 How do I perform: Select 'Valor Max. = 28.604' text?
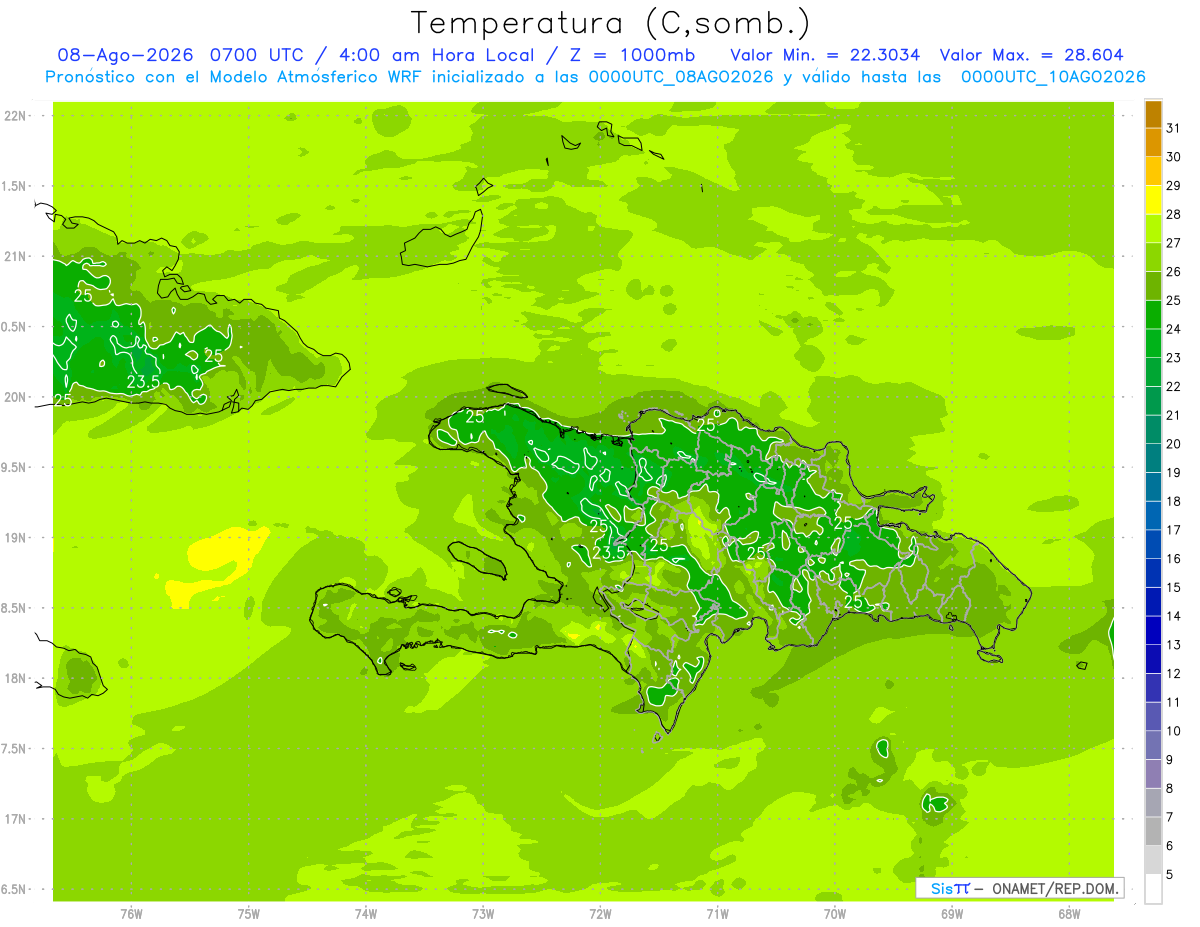(1032, 55)
